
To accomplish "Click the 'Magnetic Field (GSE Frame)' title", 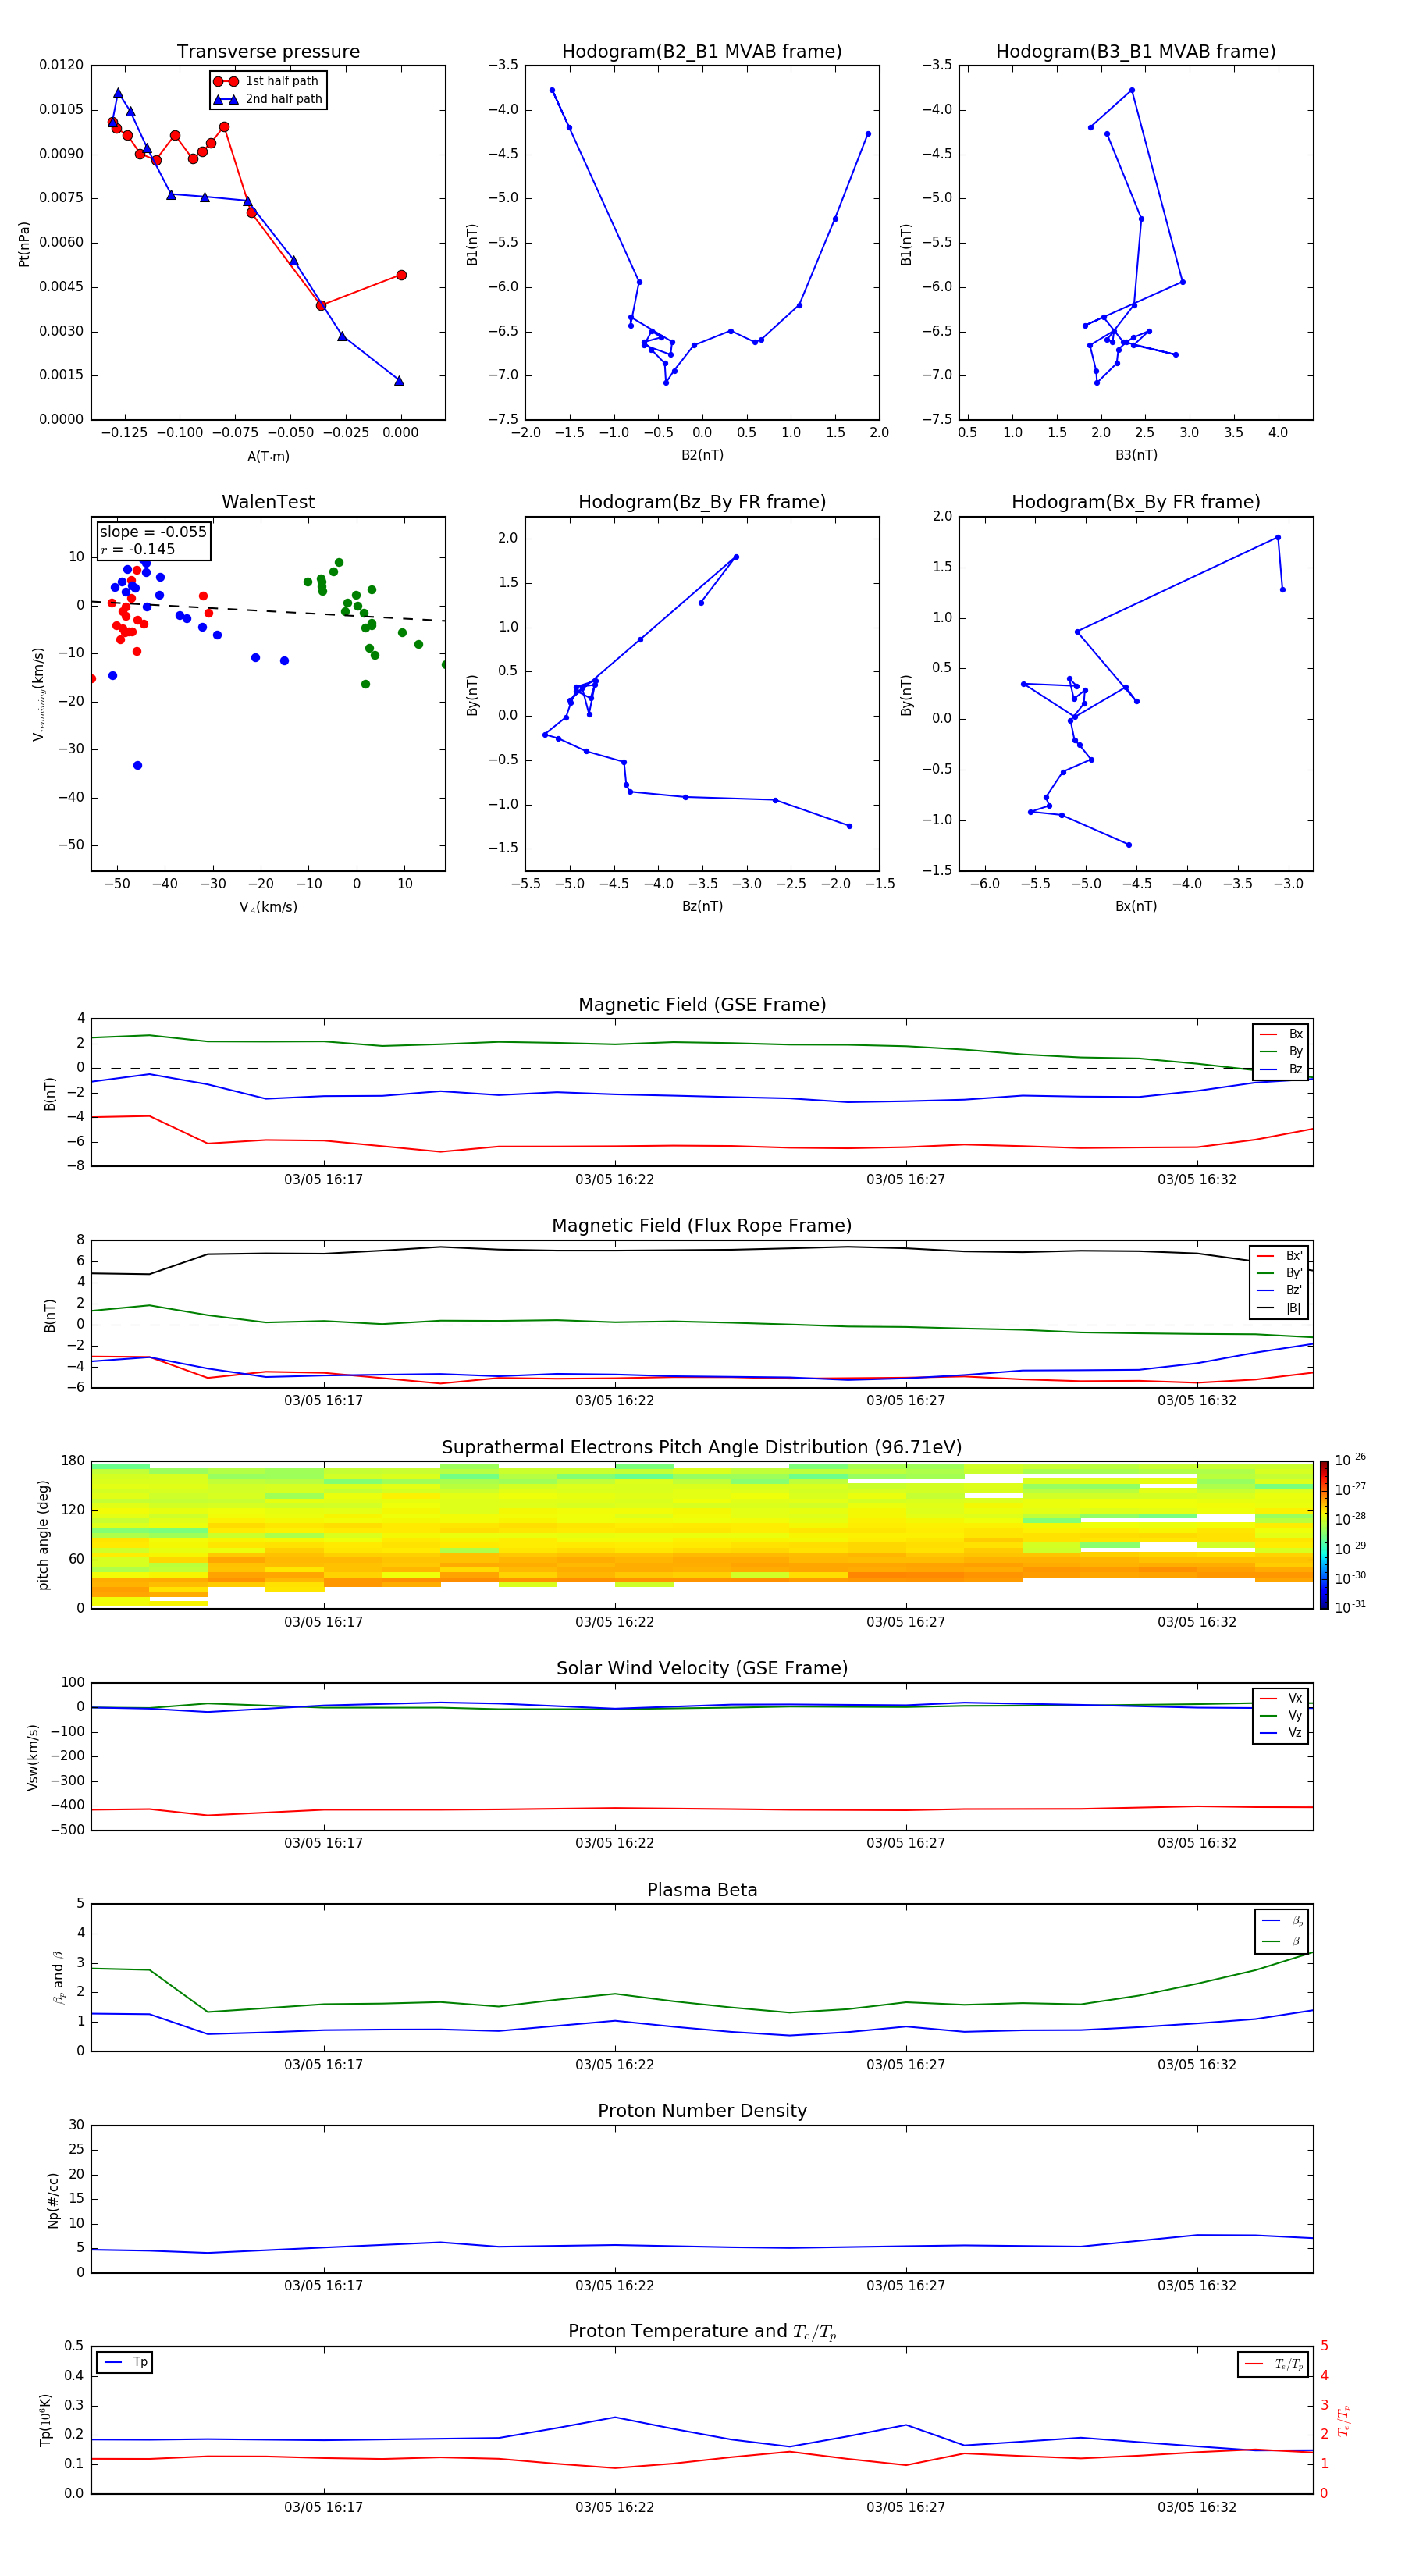I will coord(702,1005).
